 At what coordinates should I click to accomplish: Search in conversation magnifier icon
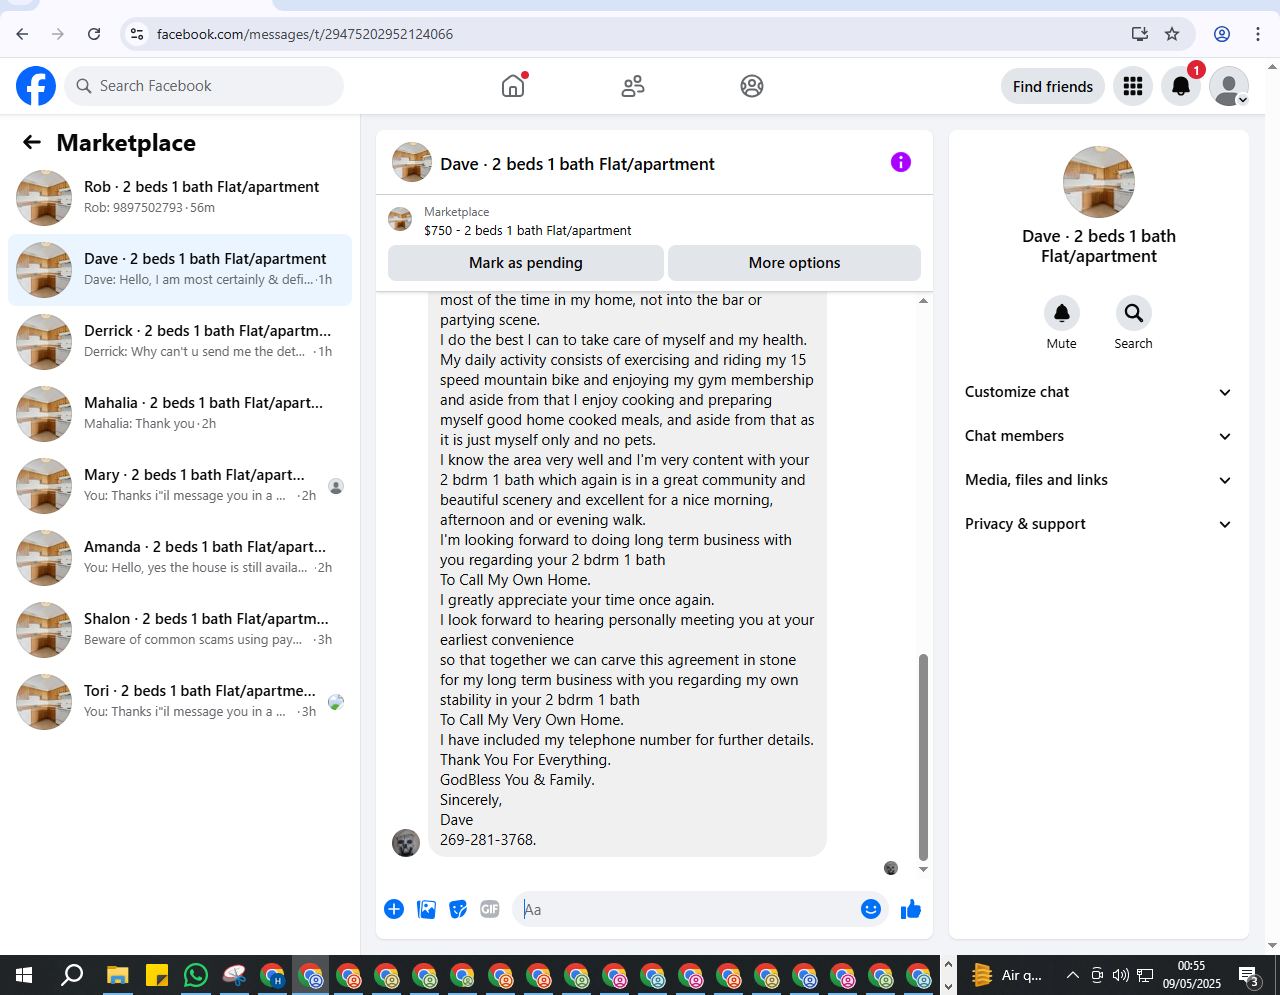[1134, 313]
